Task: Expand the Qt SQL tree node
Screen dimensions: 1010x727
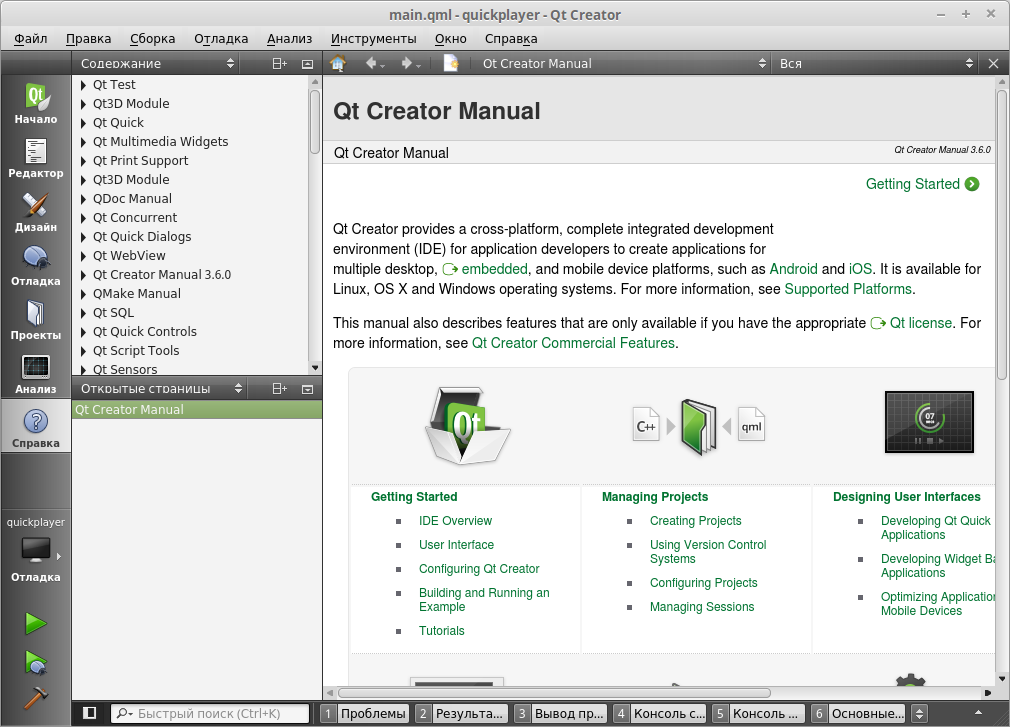Action: 83,313
